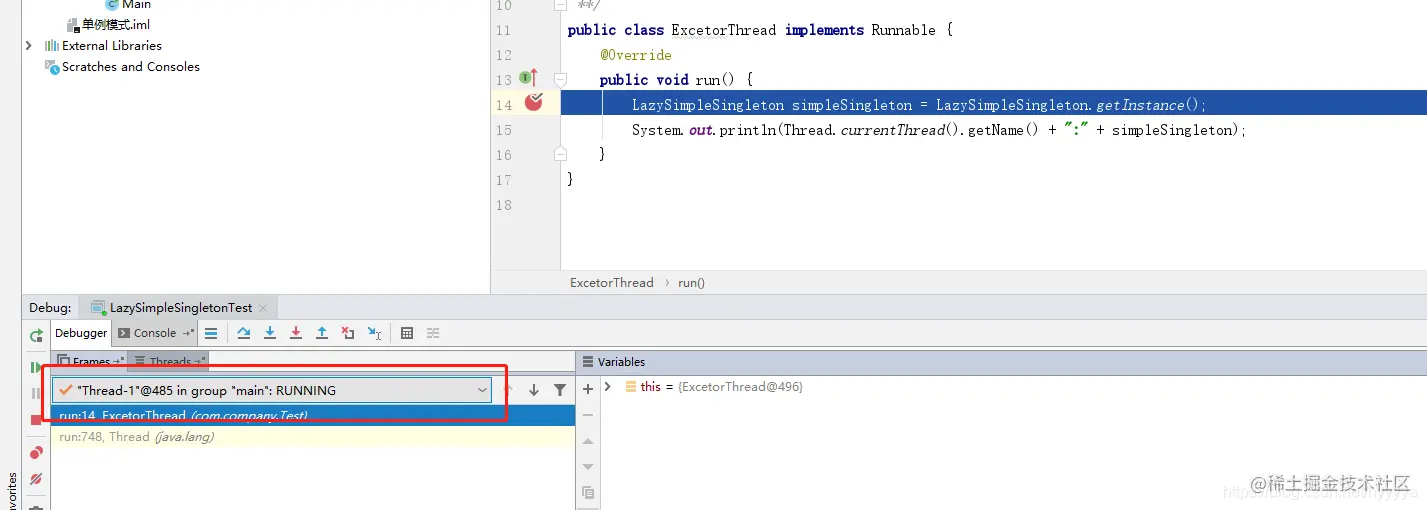
Task: Remove watch with minus icon
Action: point(588,415)
